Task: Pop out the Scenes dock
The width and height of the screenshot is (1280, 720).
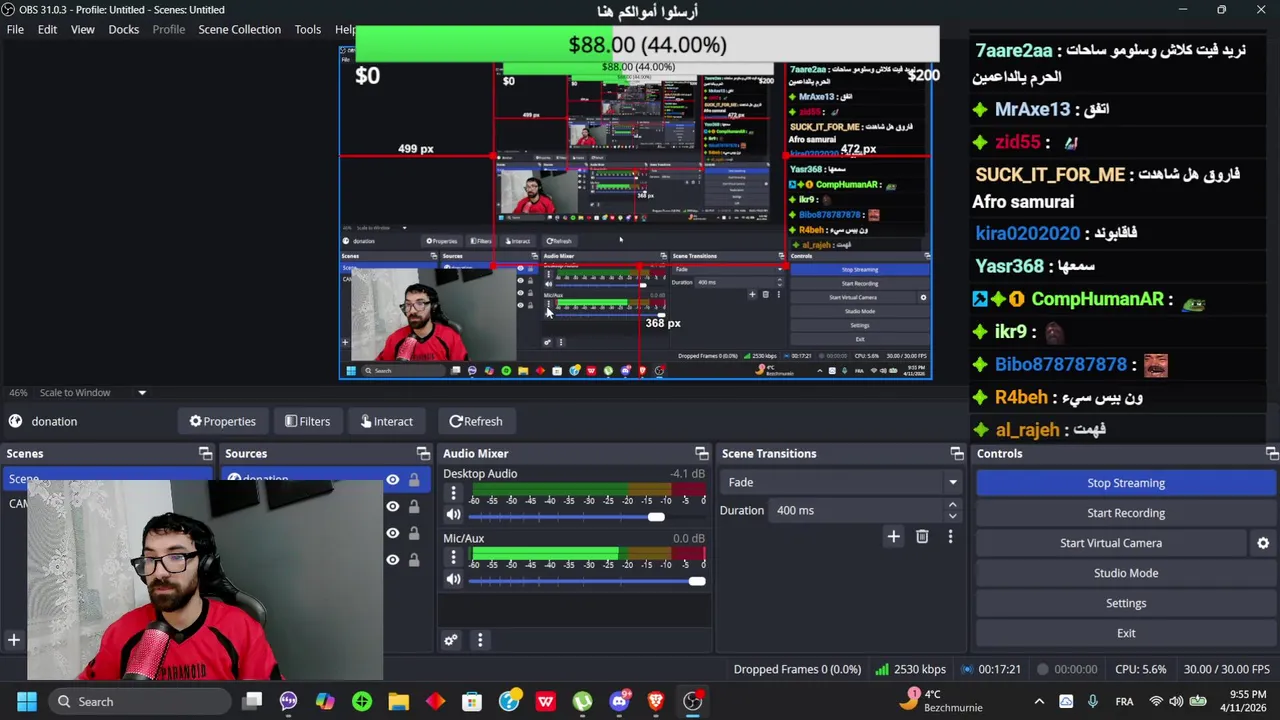Action: (205, 454)
